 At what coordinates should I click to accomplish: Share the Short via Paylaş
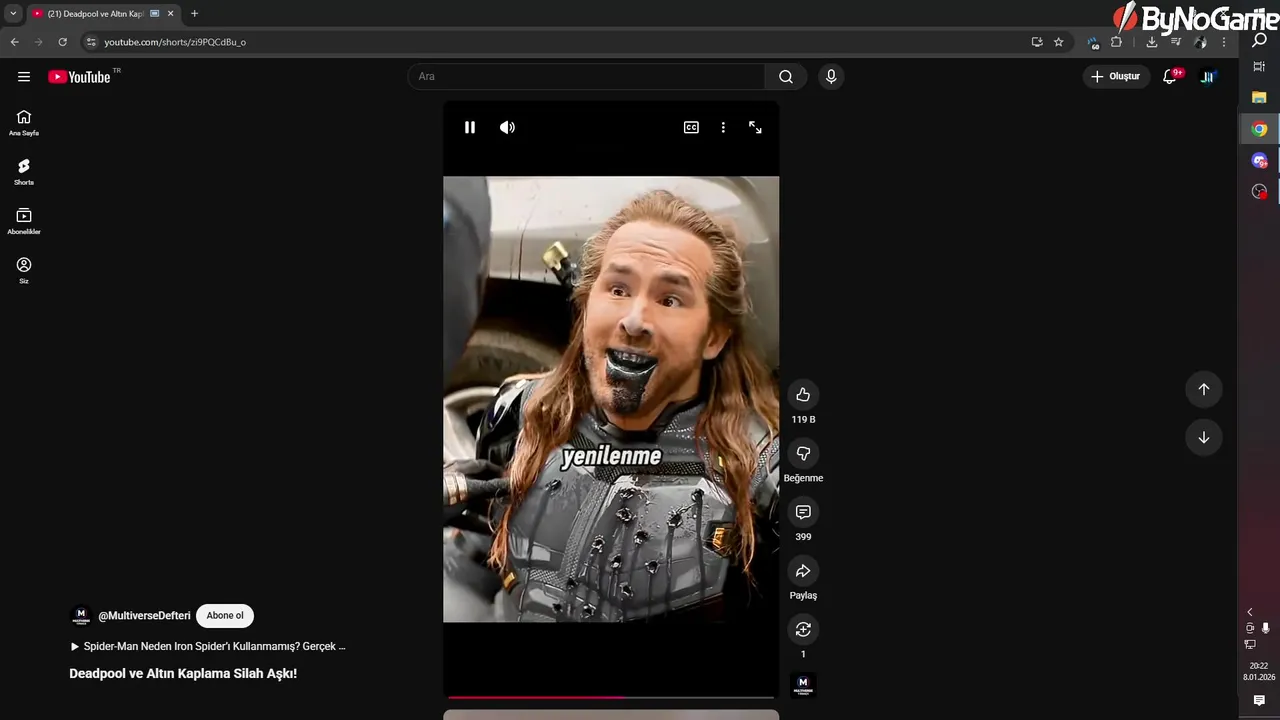(x=803, y=571)
